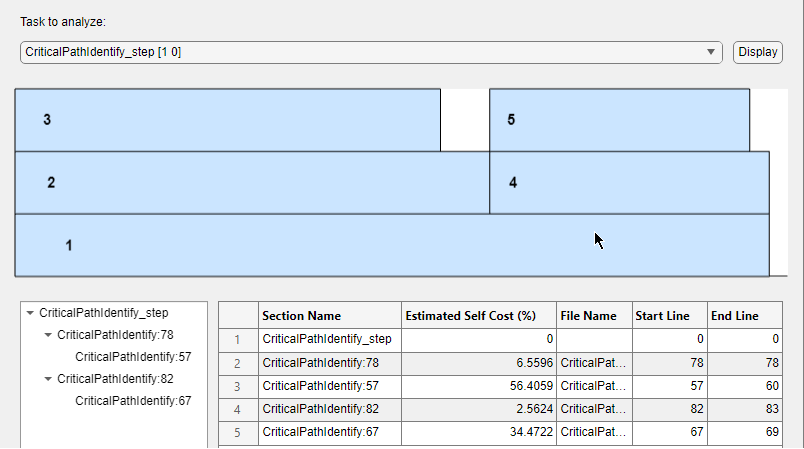The height and width of the screenshot is (449, 804).
Task: Select table row number 3
Action: 237,386
